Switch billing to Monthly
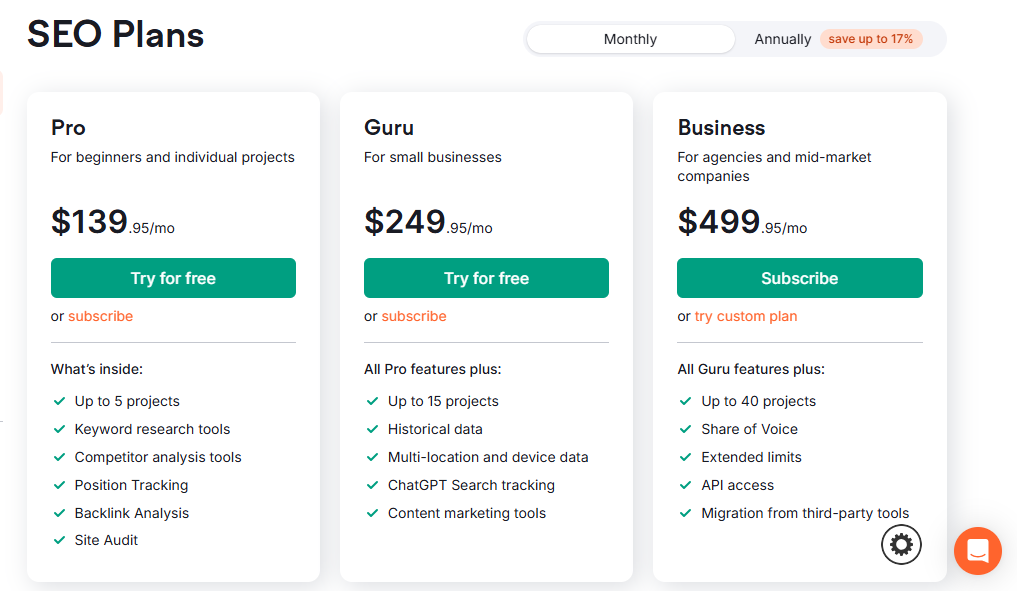Viewport: 1017px width, 591px height. pyautogui.click(x=630, y=39)
